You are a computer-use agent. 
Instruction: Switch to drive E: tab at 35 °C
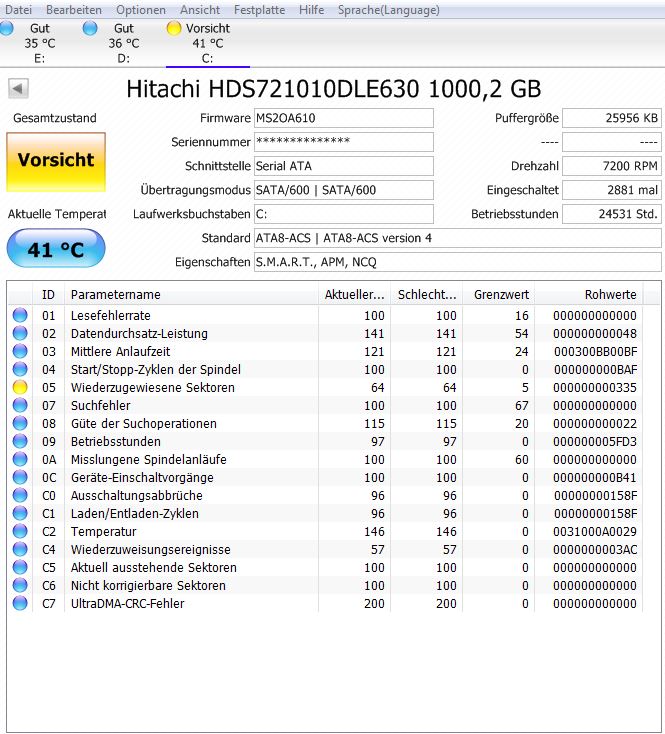pos(40,43)
